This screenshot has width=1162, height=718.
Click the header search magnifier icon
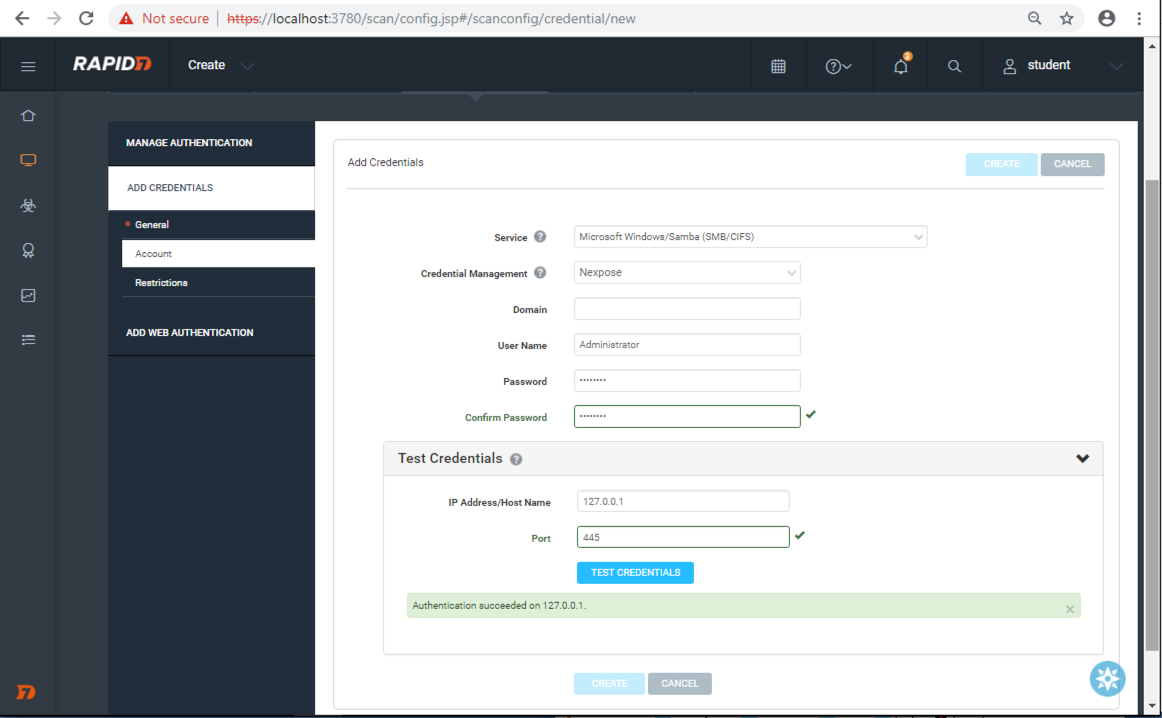954,66
